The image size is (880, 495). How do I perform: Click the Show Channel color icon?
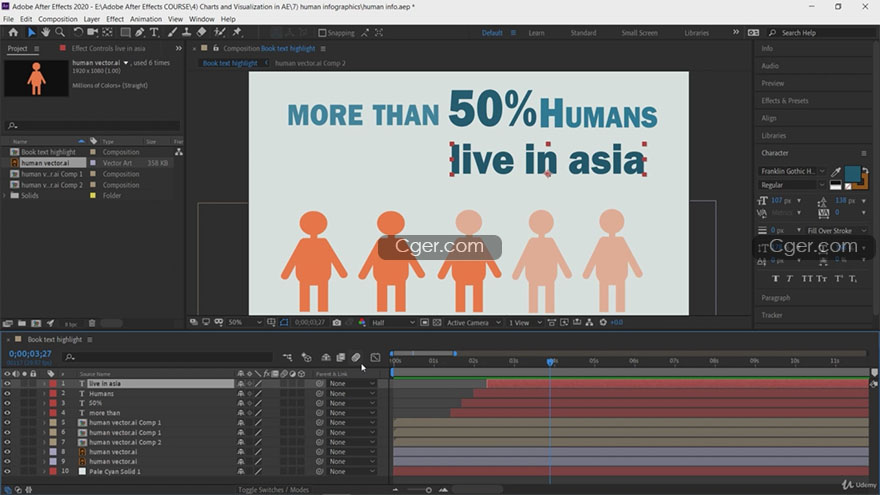pos(362,323)
